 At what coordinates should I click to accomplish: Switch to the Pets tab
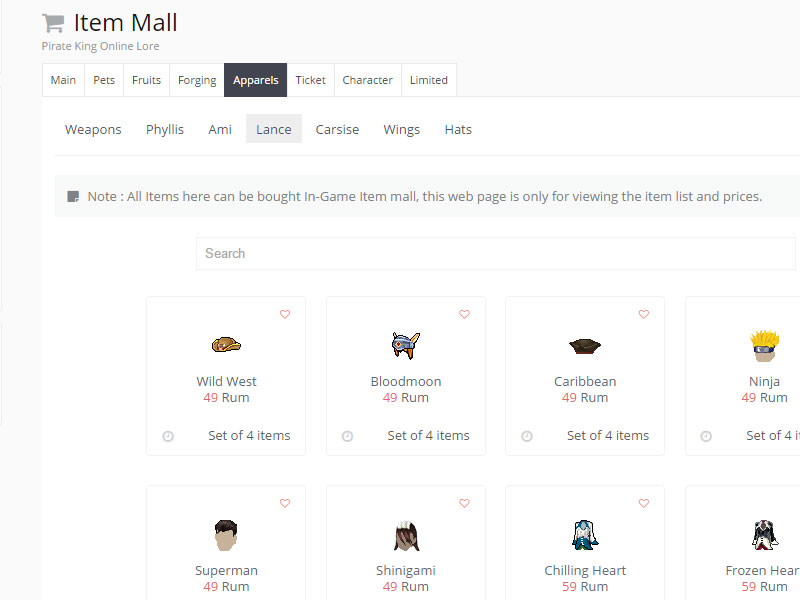[104, 80]
